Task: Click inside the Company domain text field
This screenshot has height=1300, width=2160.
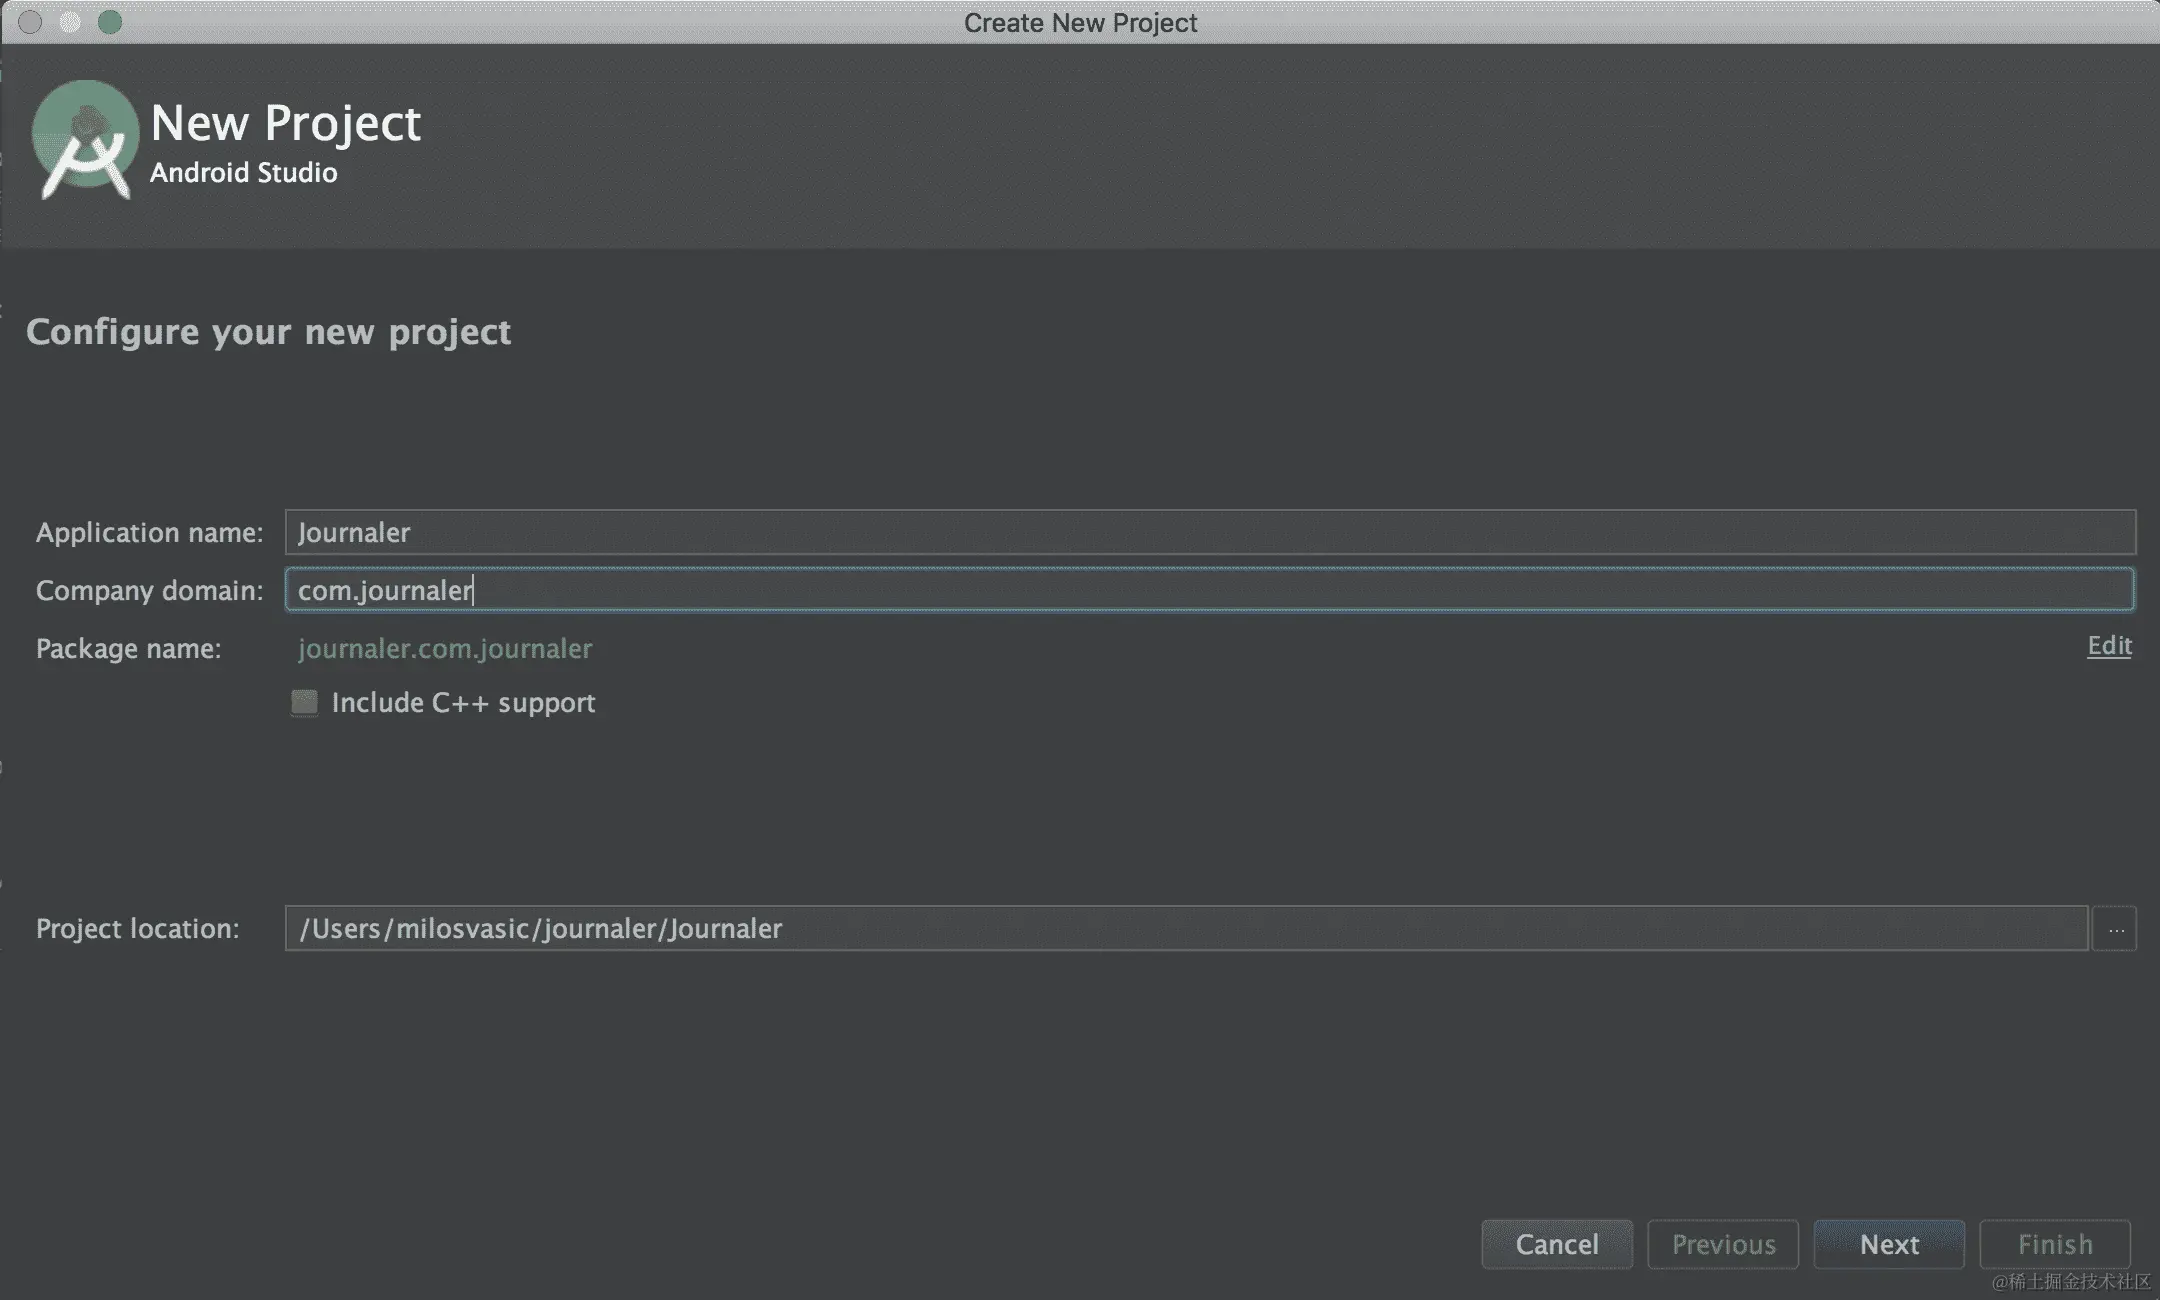Action: [1210, 590]
